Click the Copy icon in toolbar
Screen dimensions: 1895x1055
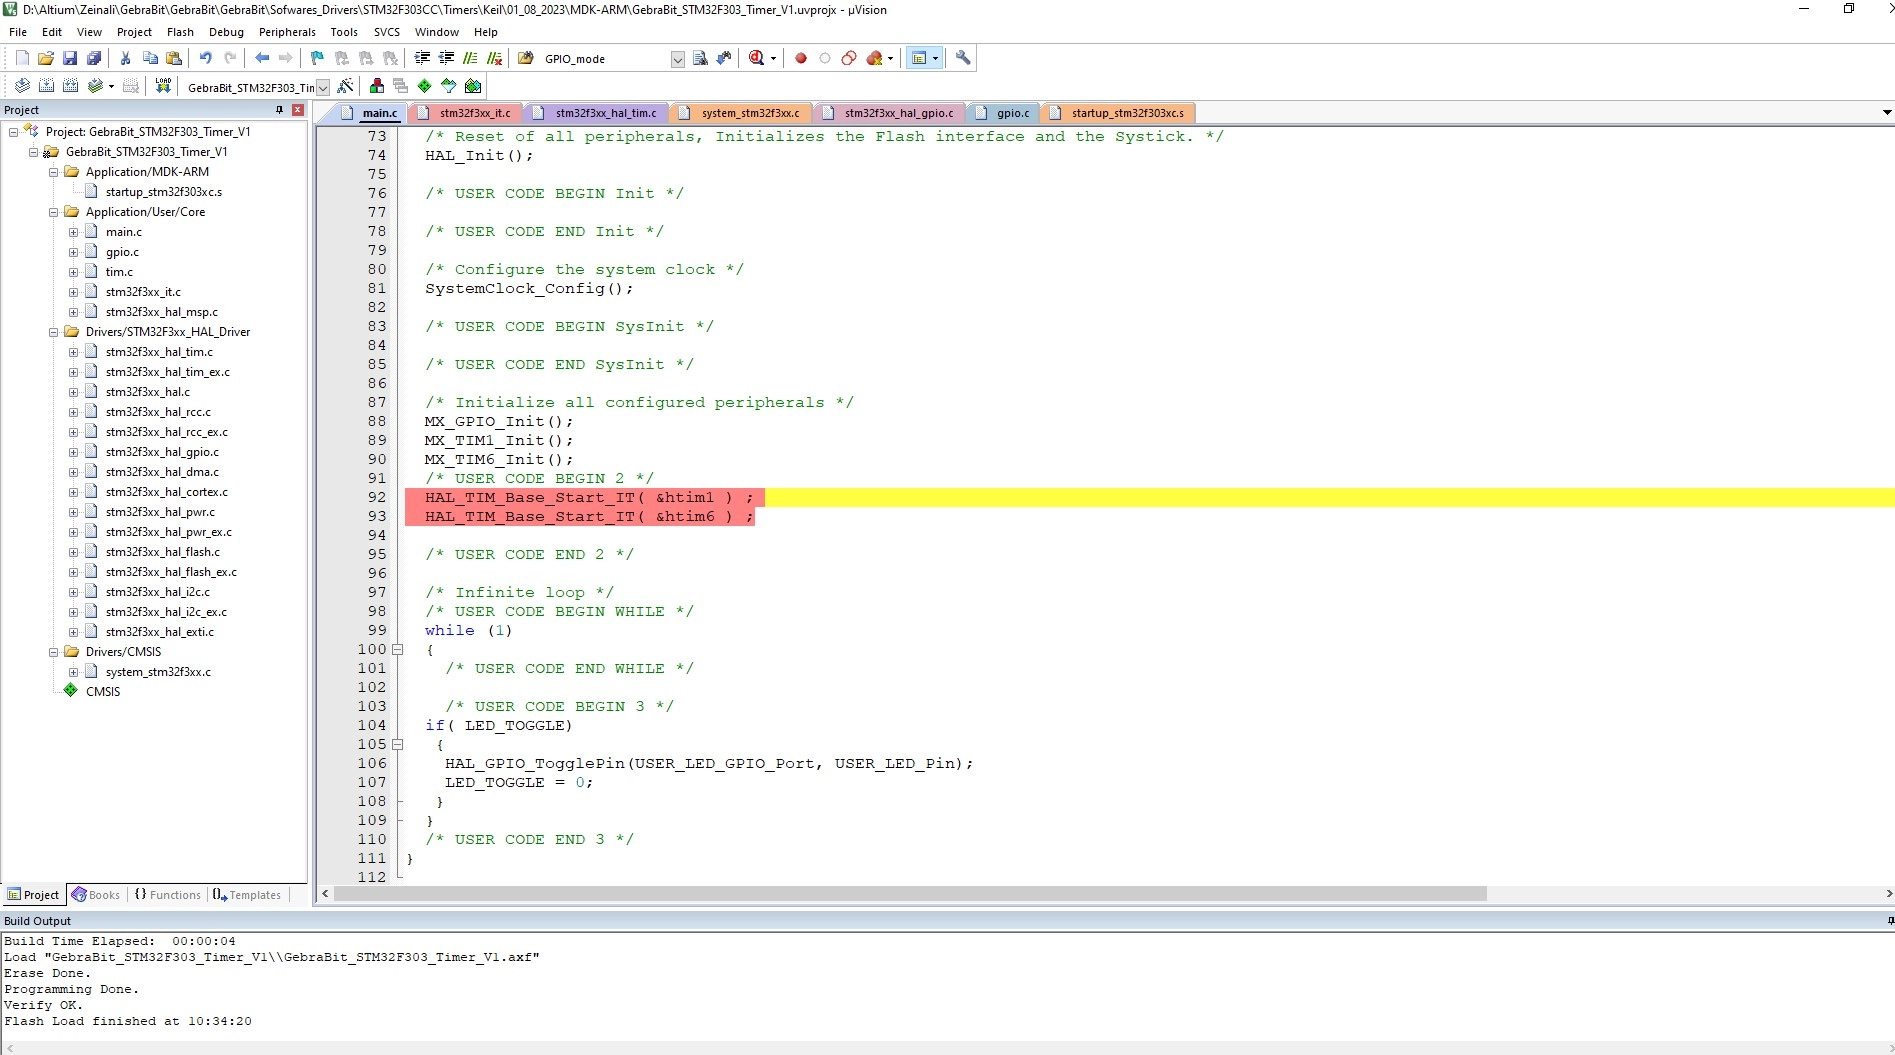(x=150, y=58)
